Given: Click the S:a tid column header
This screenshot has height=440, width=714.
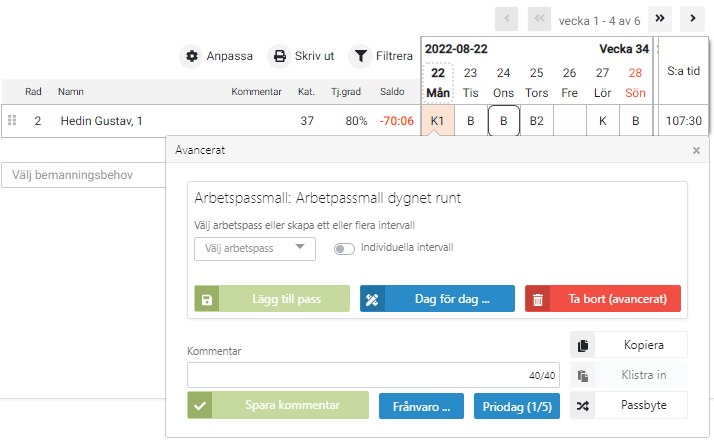Looking at the screenshot, I should (x=683, y=71).
